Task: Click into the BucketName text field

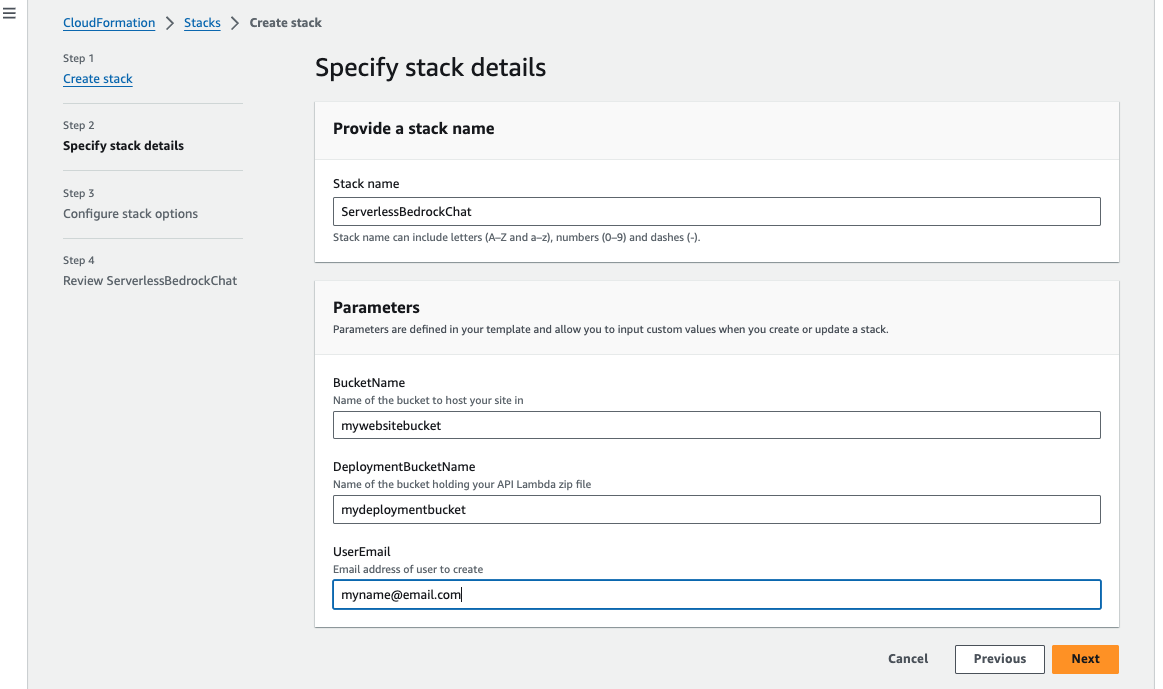Action: pyautogui.click(x=716, y=425)
